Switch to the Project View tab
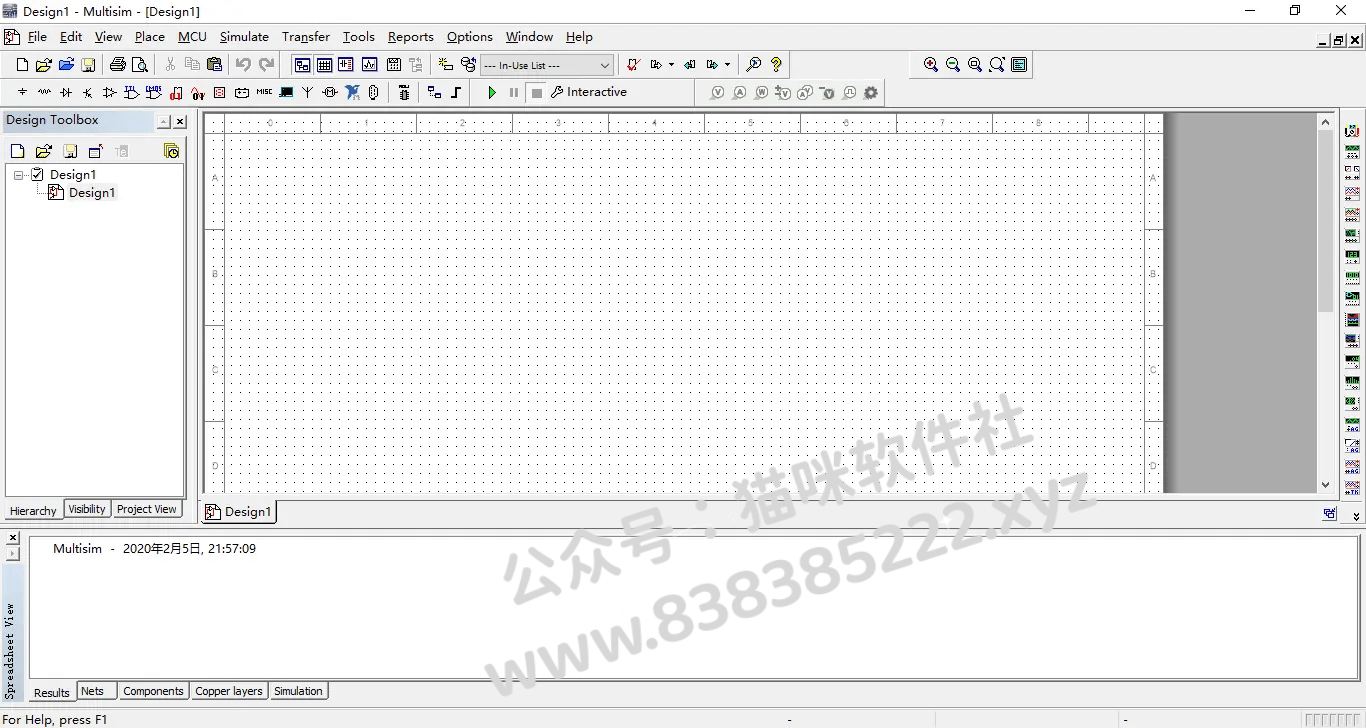The height and width of the screenshot is (728, 1366). pos(147,509)
